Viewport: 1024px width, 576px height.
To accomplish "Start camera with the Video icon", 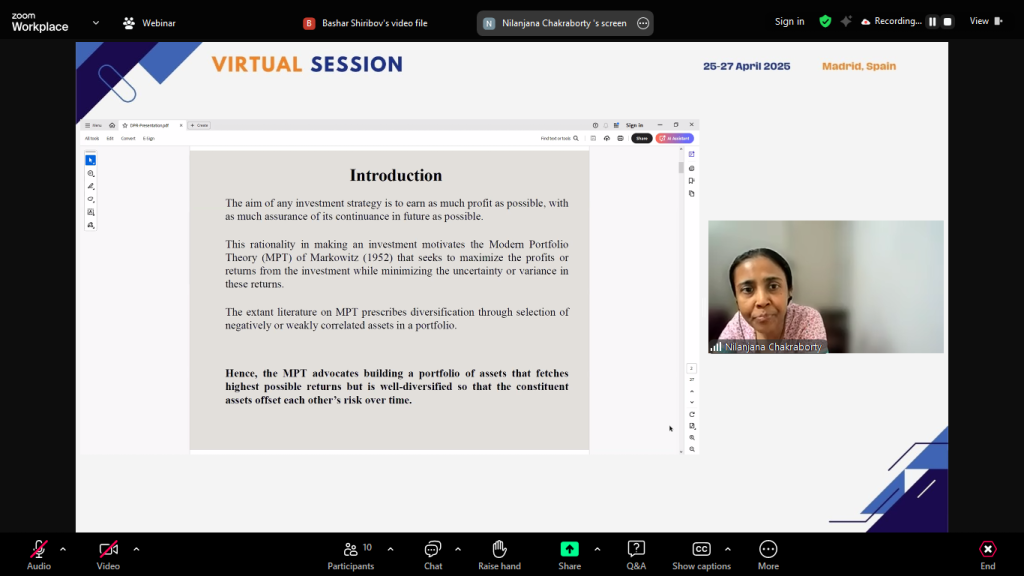I will coord(108,549).
